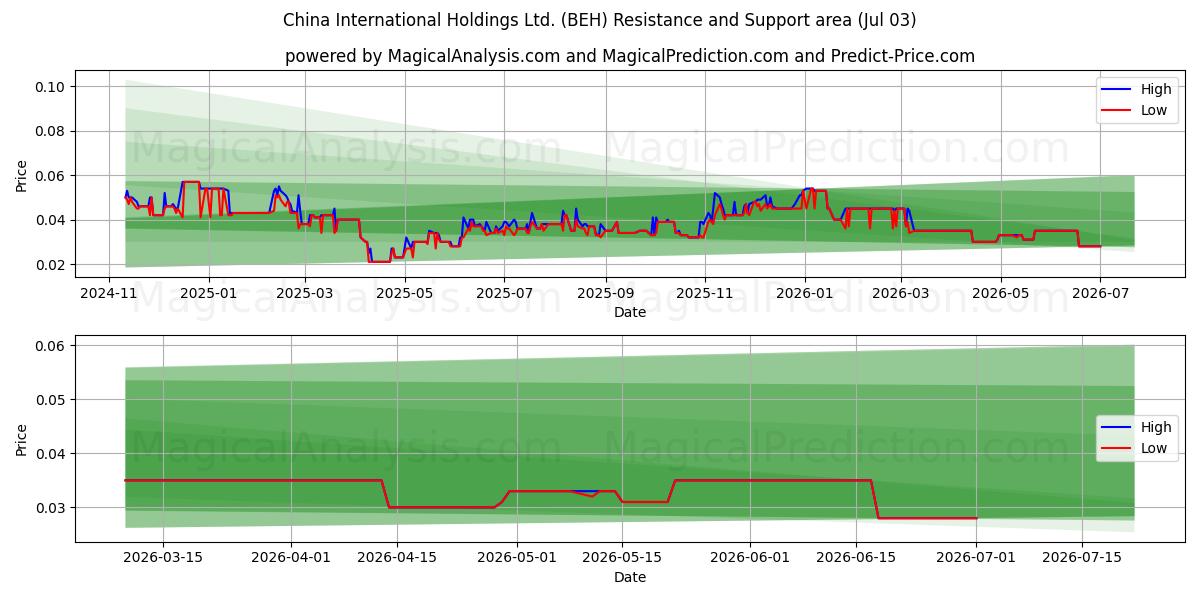Image resolution: width=1200 pixels, height=600 pixels.
Task: Click the lower chart 0.04 price tick
Action: (x=51, y=454)
